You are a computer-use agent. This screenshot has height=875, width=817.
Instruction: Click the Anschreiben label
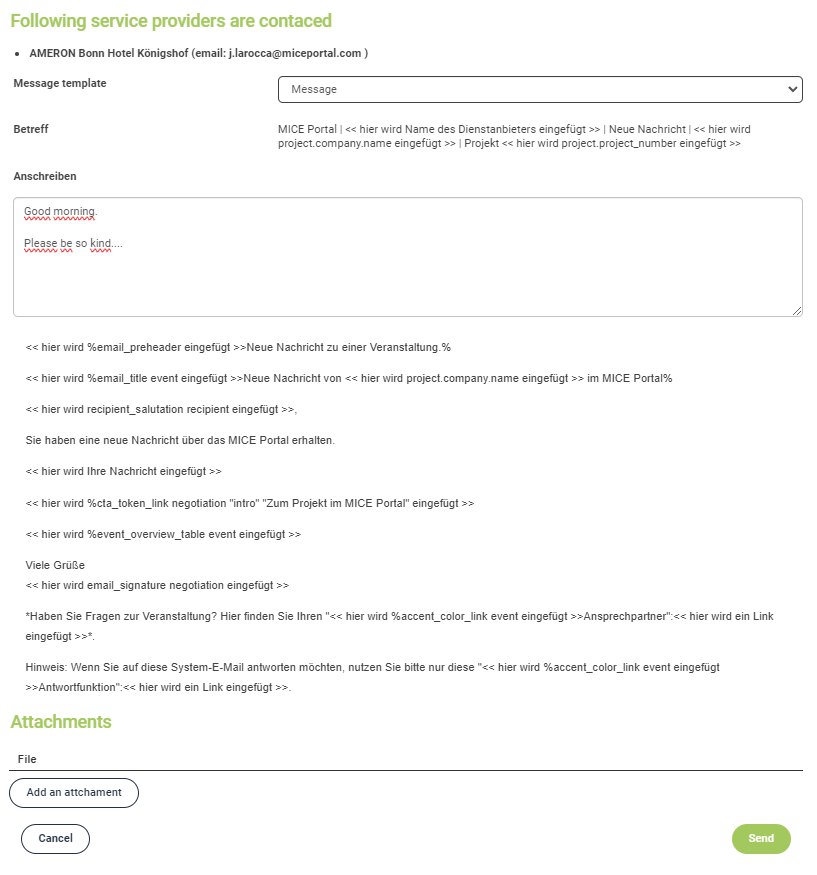pos(45,176)
